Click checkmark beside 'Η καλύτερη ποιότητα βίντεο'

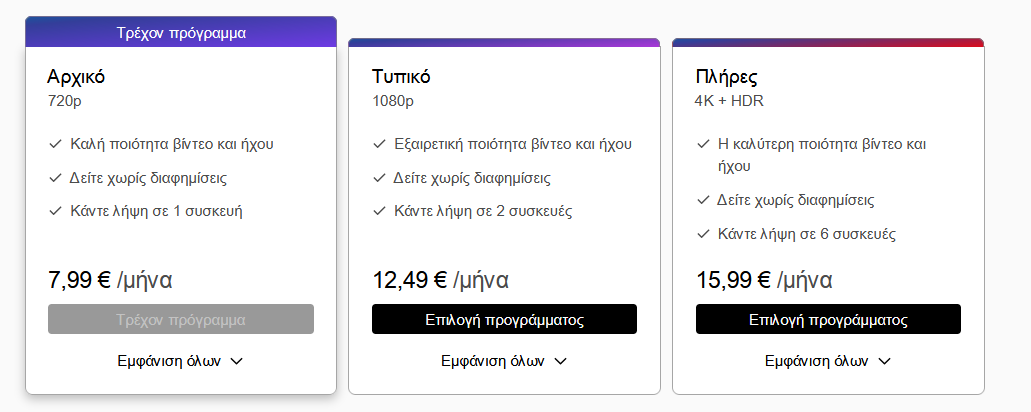pos(703,144)
